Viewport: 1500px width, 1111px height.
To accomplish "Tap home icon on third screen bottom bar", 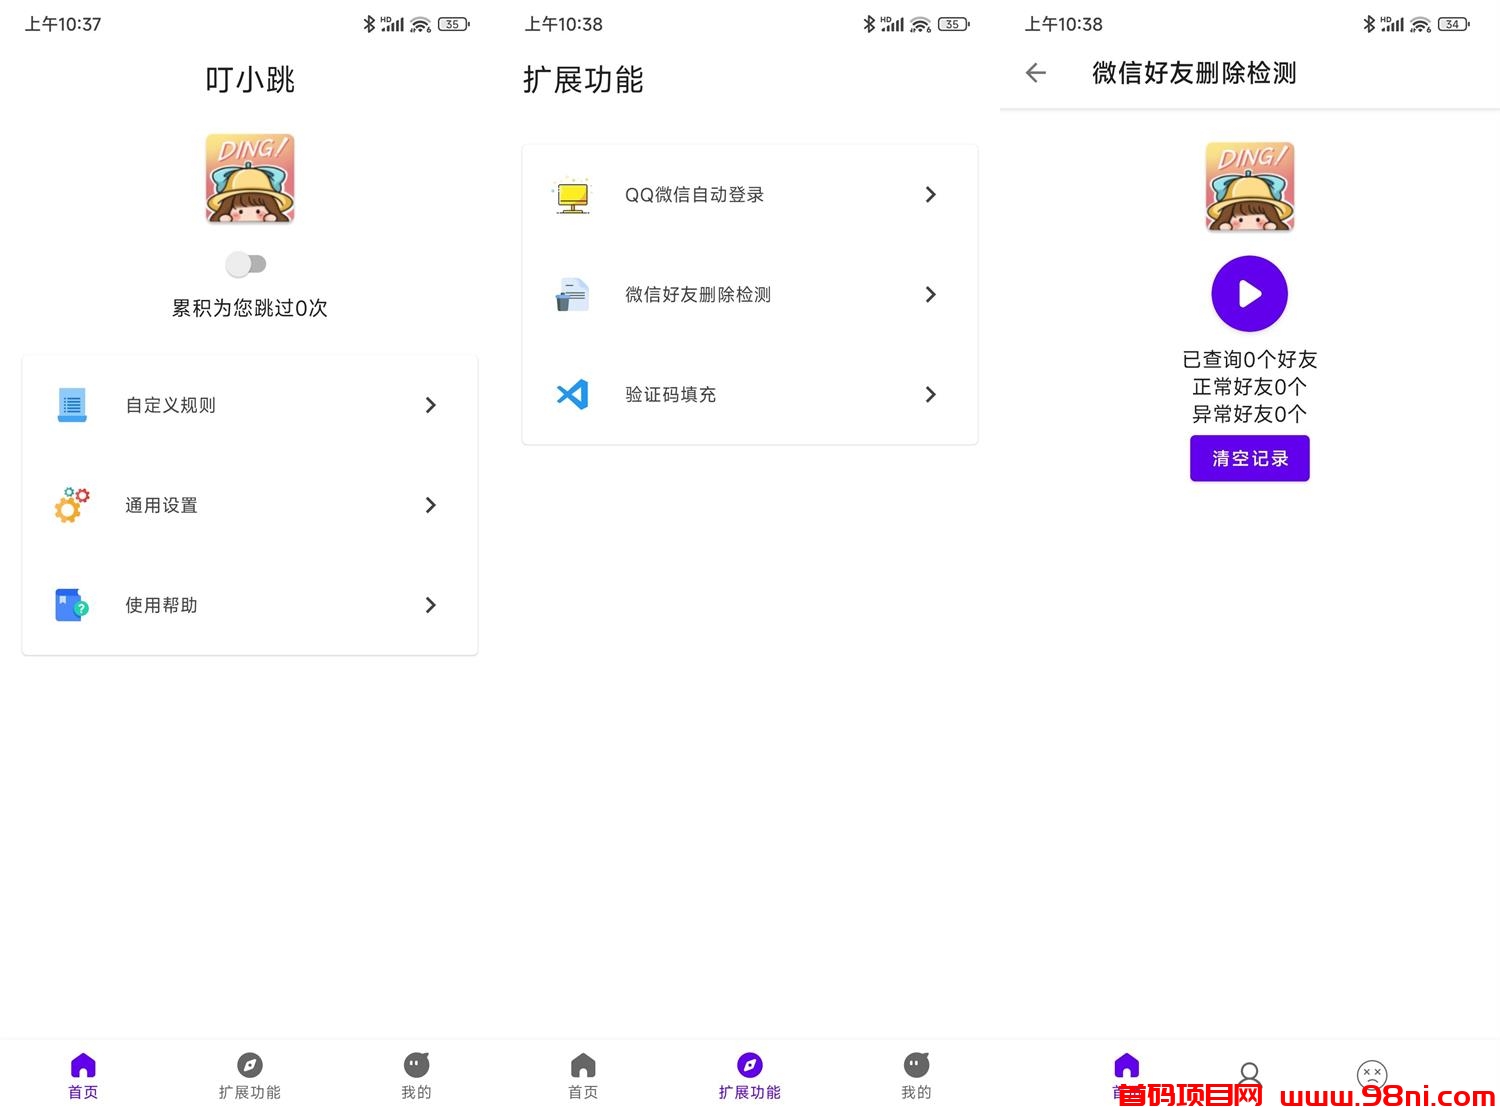I will pos(1127,1066).
